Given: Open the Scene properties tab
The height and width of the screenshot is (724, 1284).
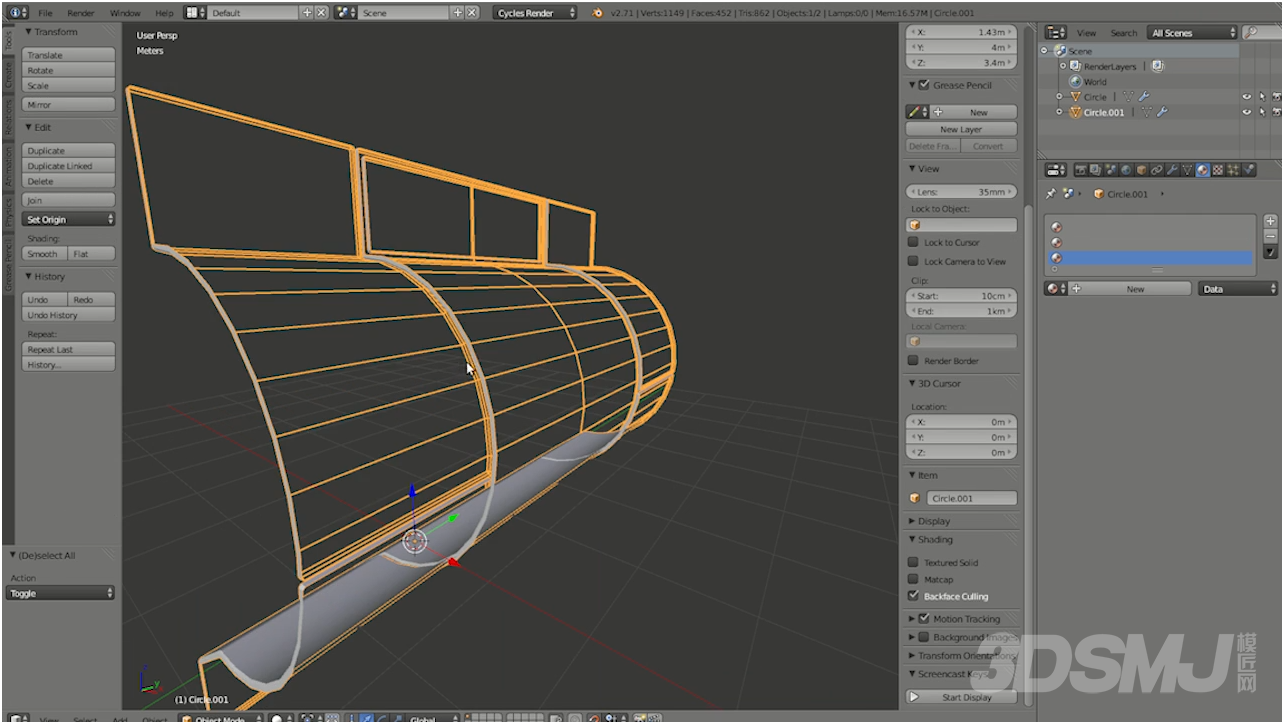Looking at the screenshot, I should [1111, 170].
